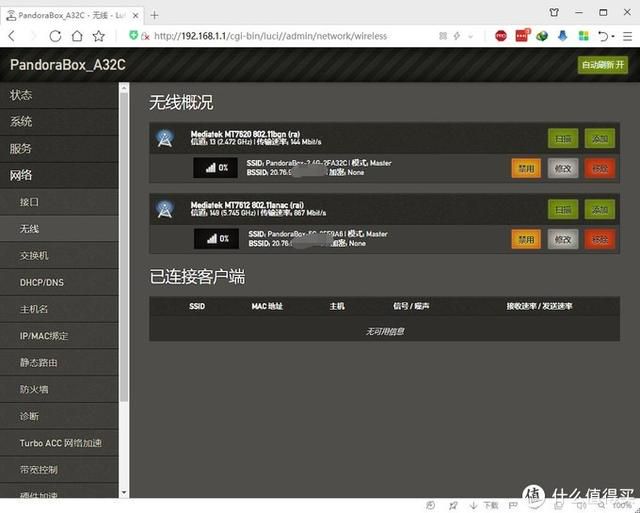Click 扫描 for the MT7620 radio

[x=563, y=138]
